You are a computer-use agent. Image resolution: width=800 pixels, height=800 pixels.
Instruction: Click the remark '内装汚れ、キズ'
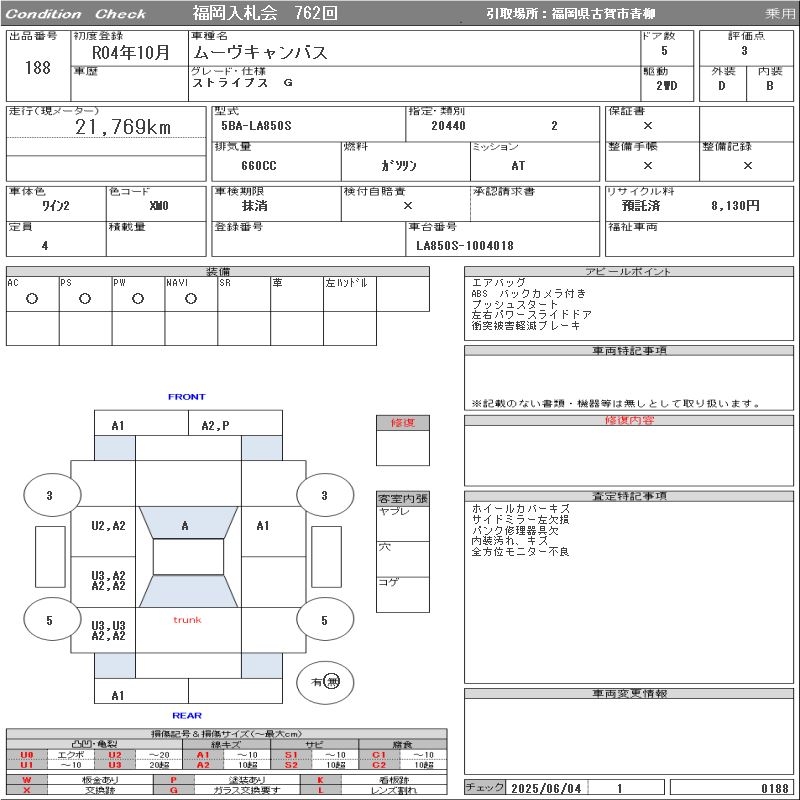[510, 541]
